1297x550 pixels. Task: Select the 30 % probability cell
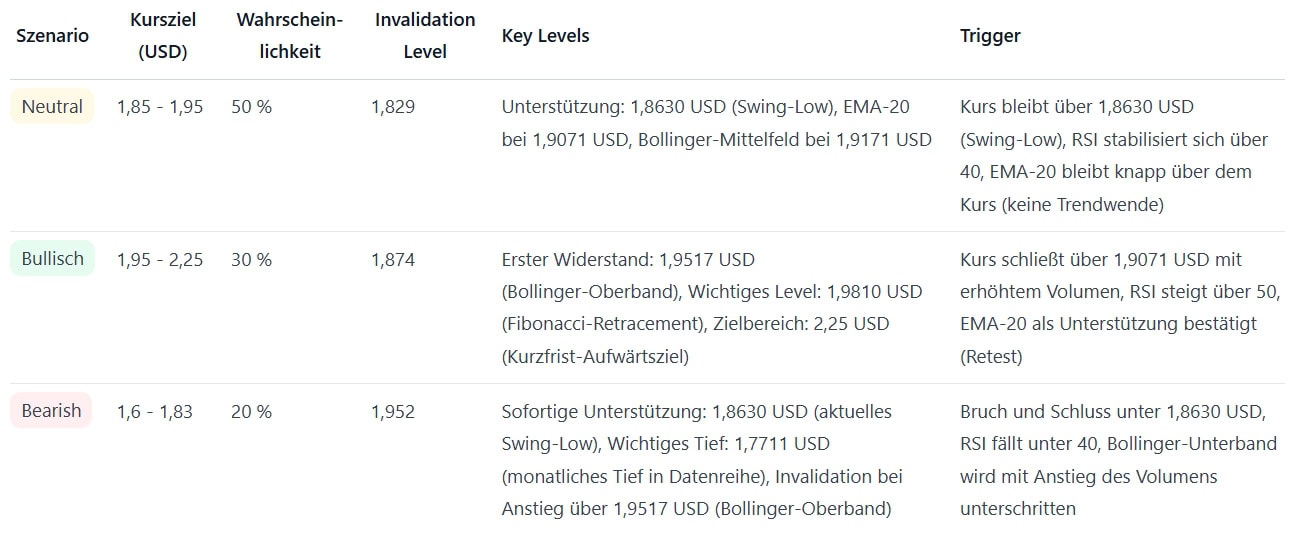[x=251, y=260]
